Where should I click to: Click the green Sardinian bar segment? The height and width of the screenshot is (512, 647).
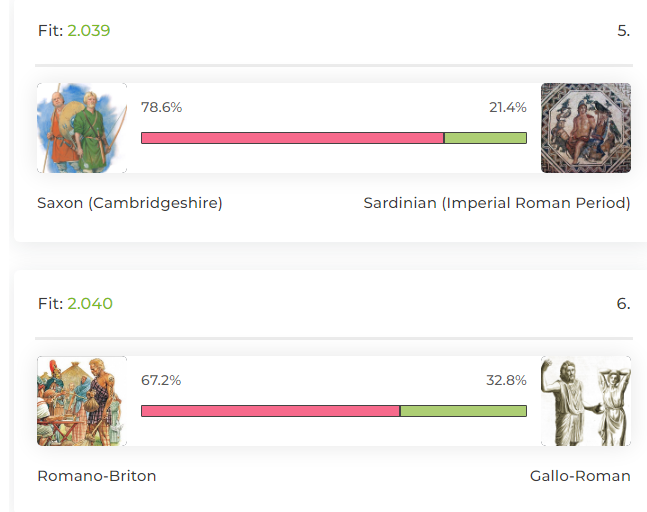click(x=485, y=138)
